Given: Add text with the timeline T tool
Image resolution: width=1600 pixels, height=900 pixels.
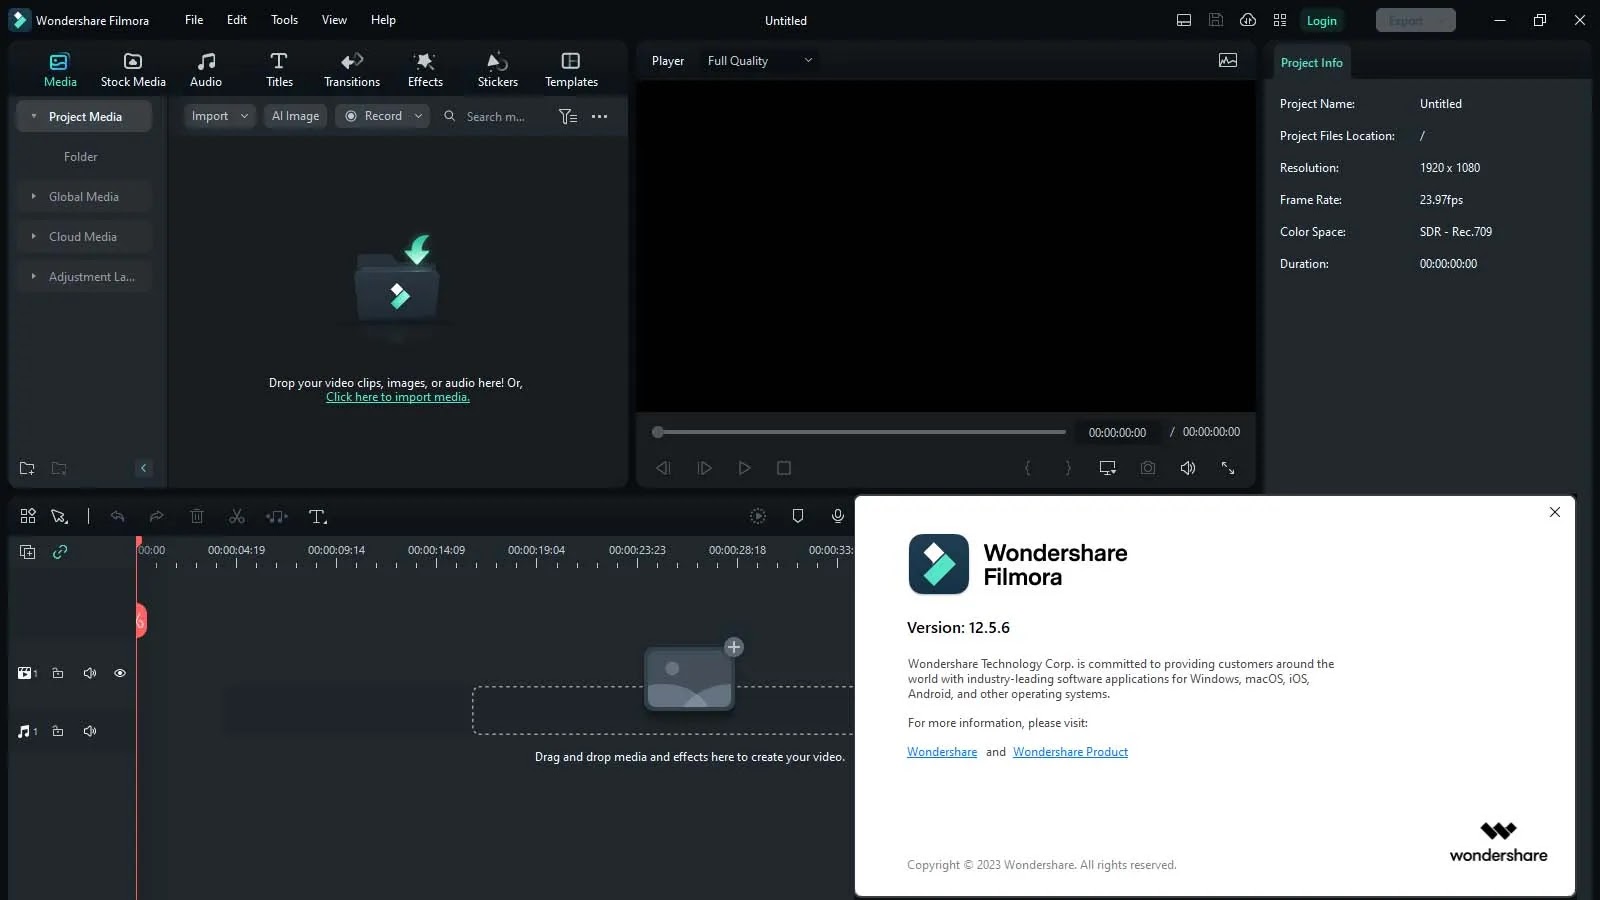Looking at the screenshot, I should (x=318, y=516).
